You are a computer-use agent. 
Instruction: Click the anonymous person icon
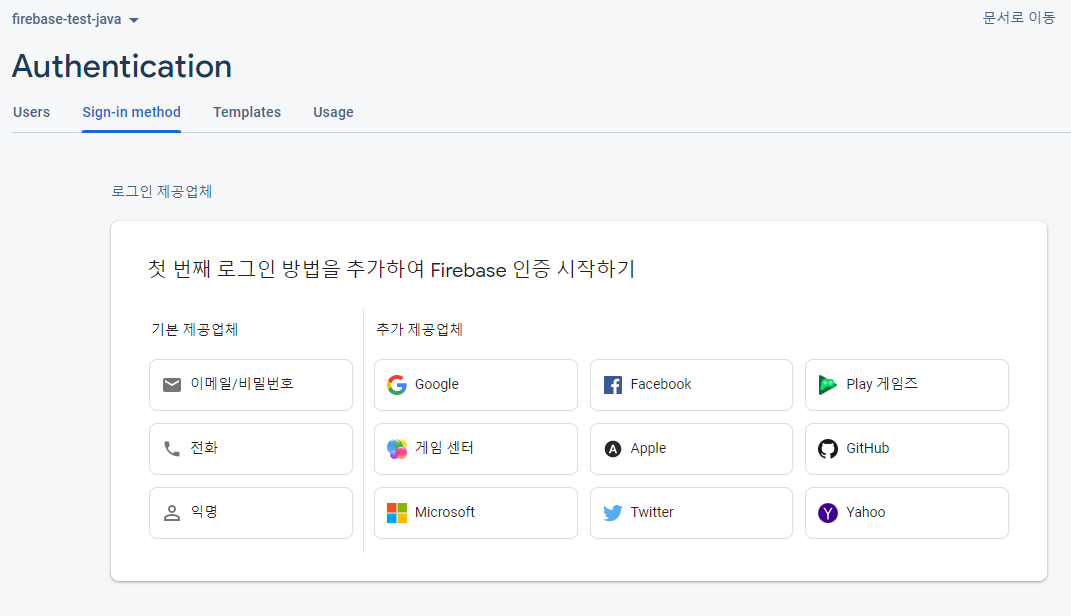[172, 513]
